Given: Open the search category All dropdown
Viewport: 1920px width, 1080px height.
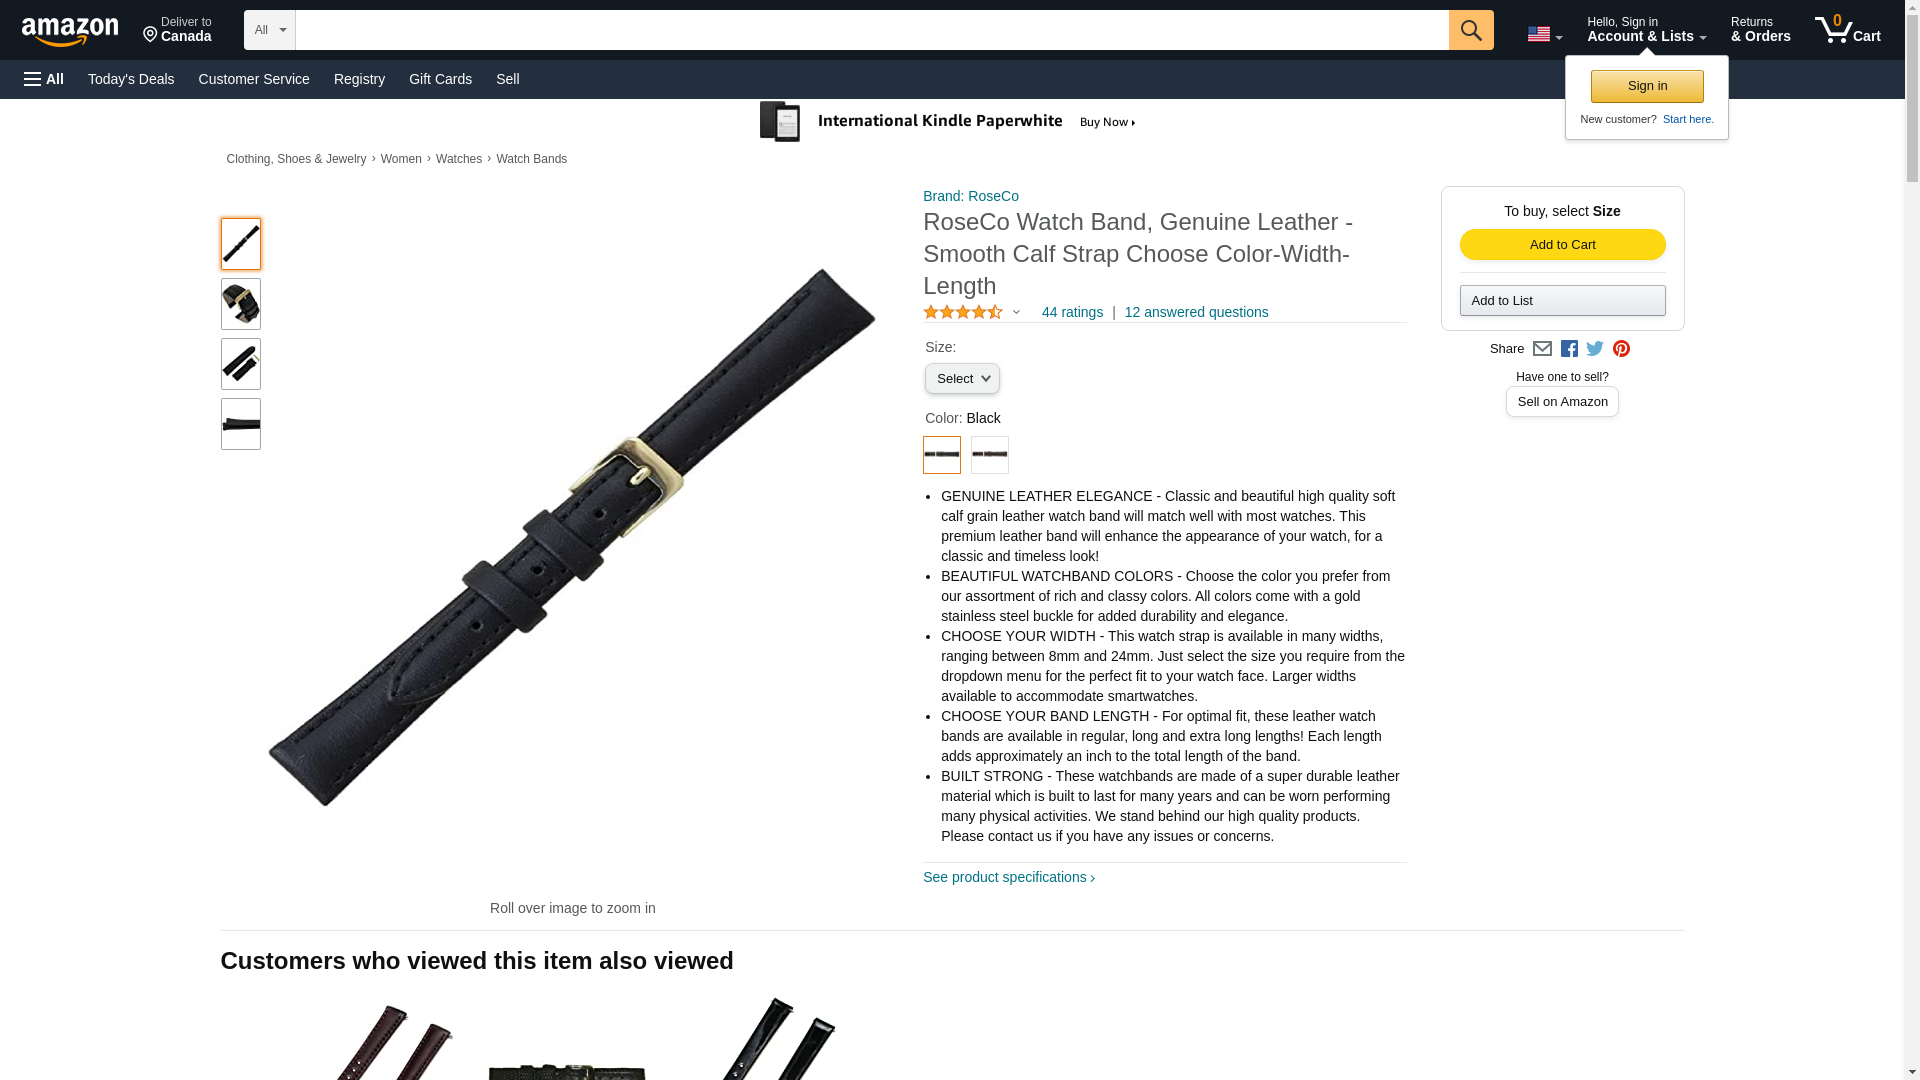Looking at the screenshot, I should tap(270, 30).
